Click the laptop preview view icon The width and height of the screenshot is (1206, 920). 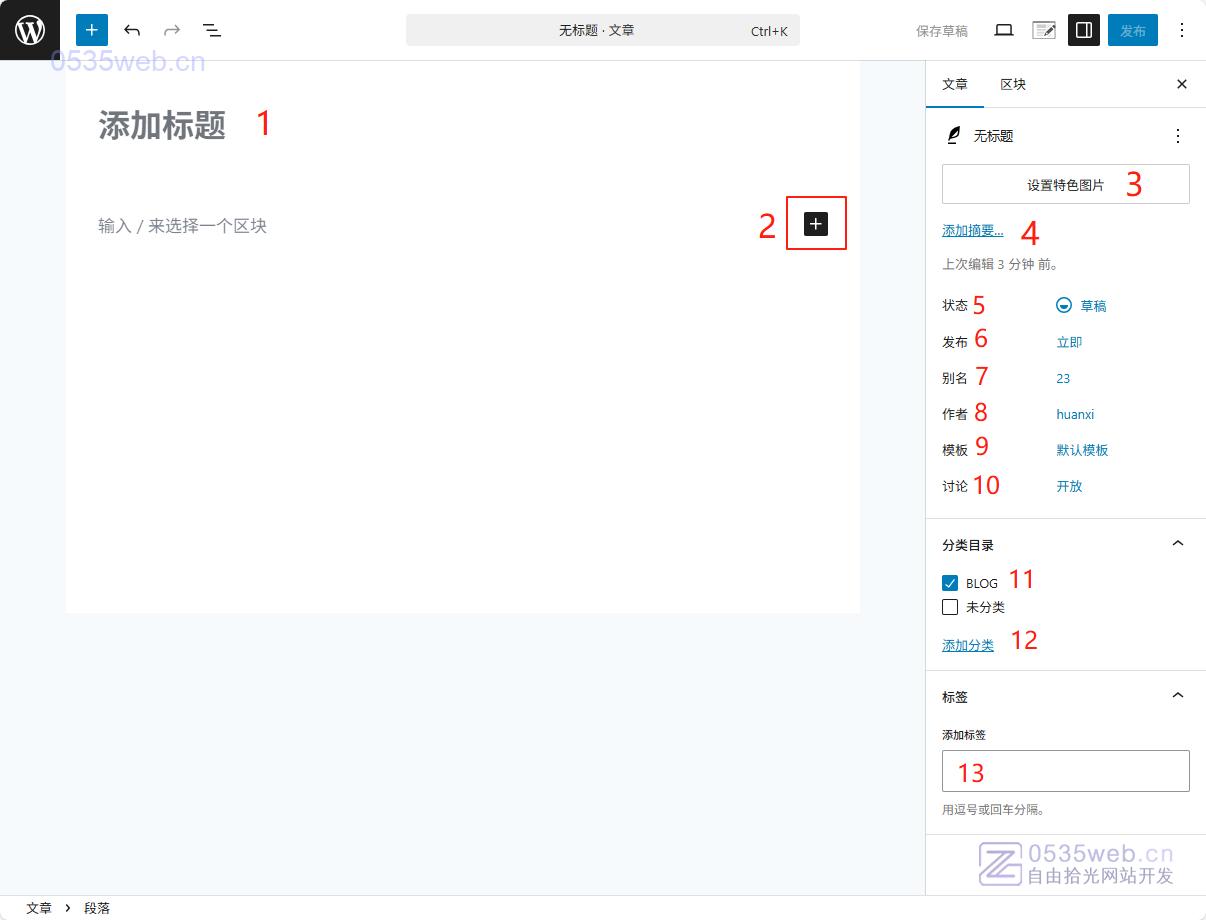(x=1004, y=30)
